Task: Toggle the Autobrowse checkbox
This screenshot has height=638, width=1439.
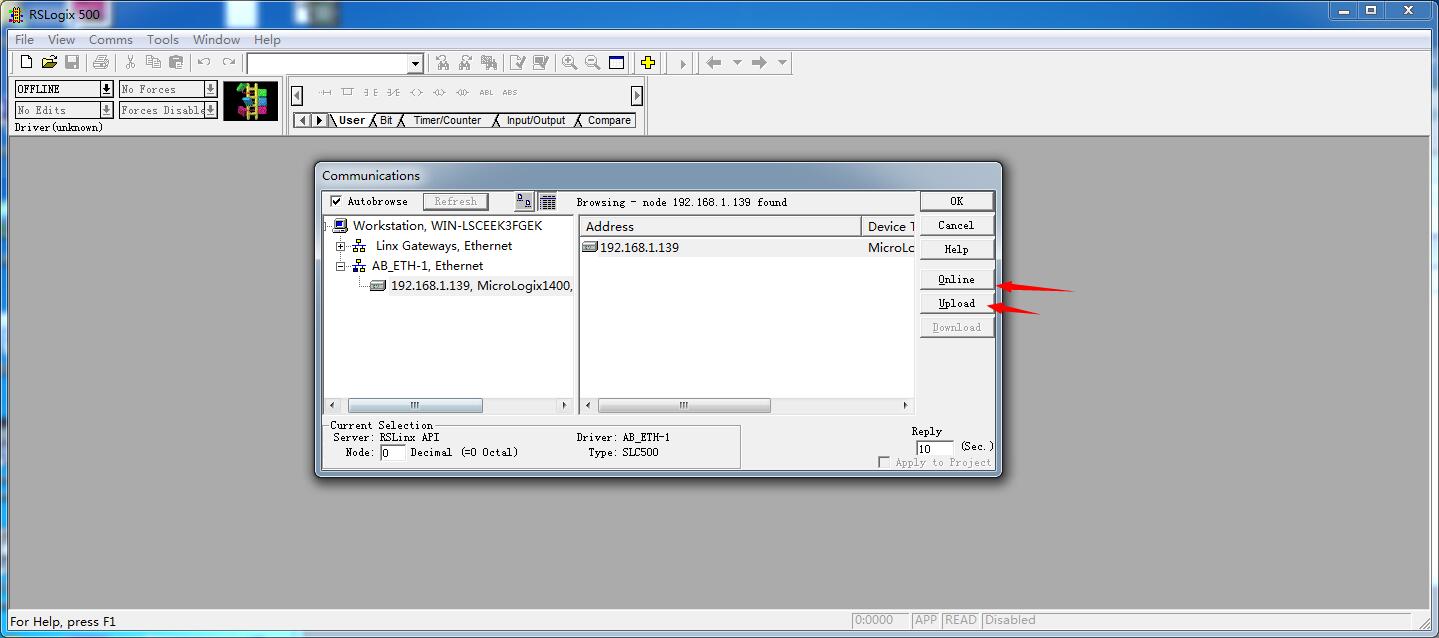Action: [x=337, y=201]
